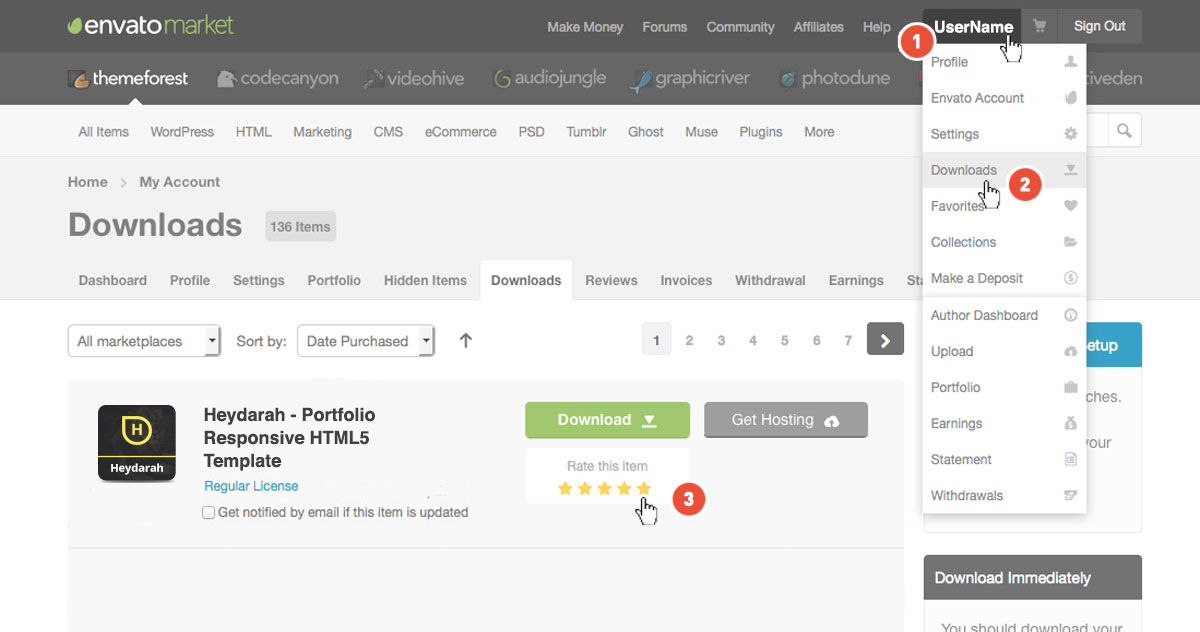Click the Upload cloud icon in dropdown
Screen dimensions: 1200x632
(x=1070, y=351)
